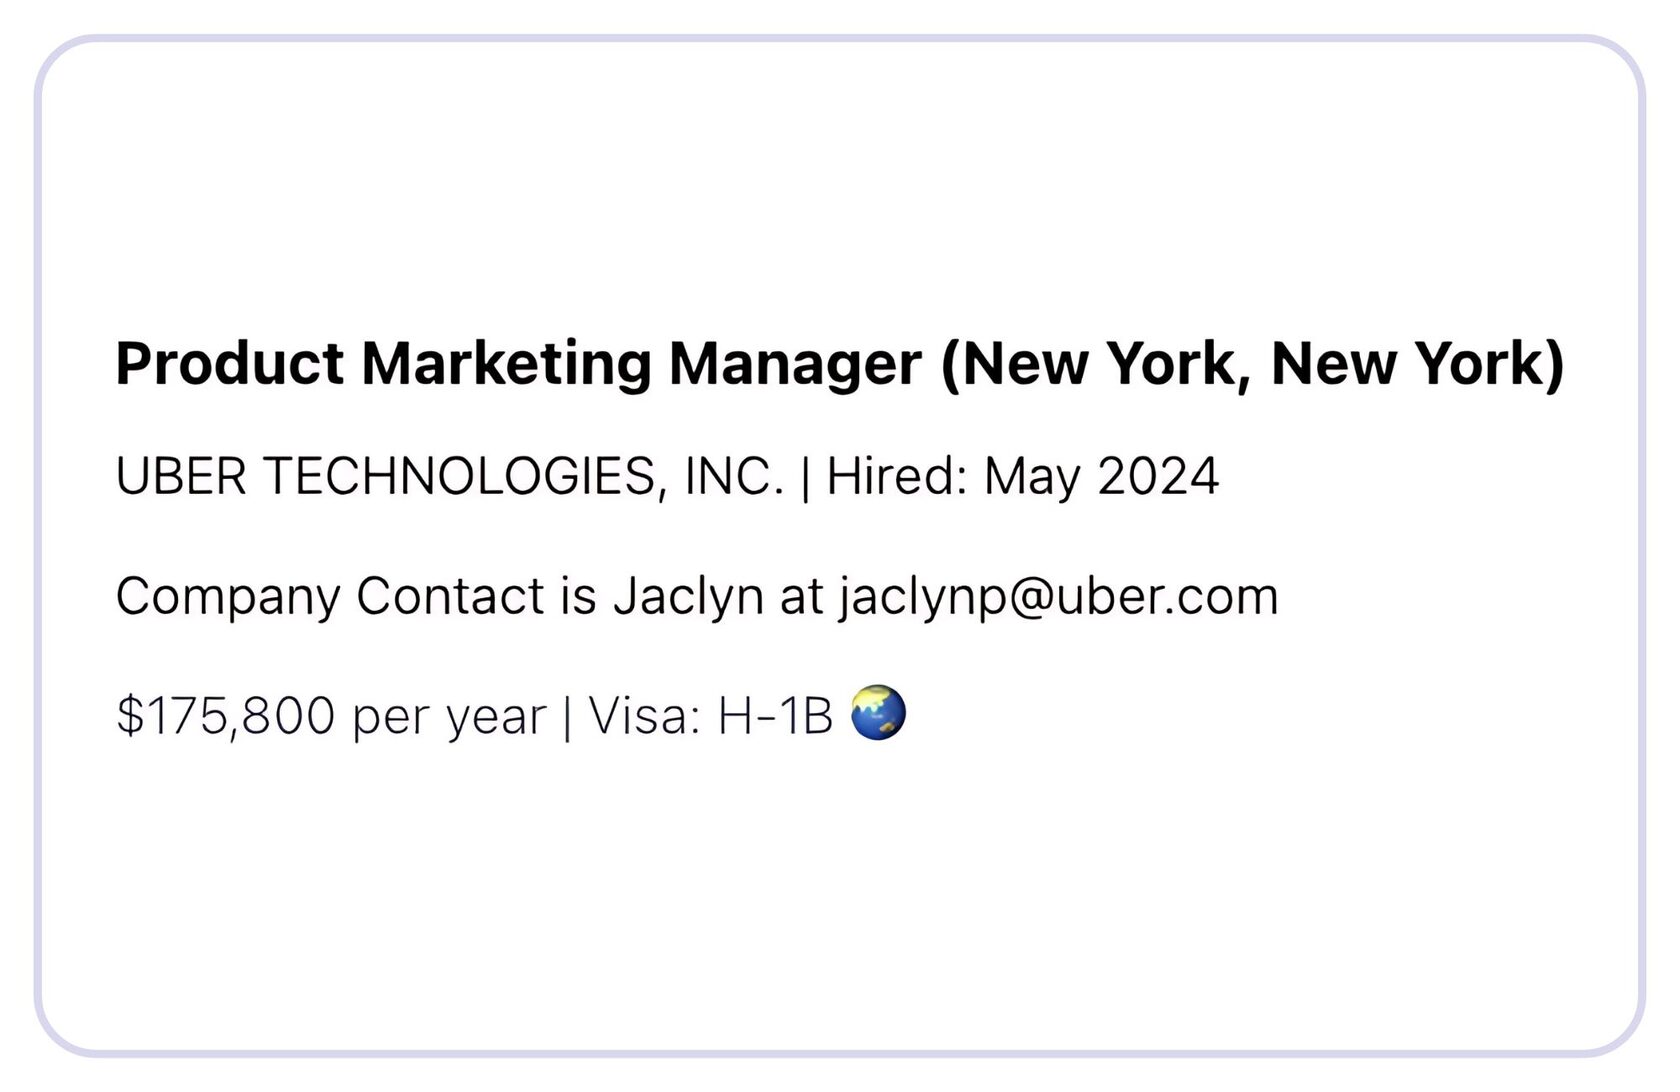Click the Visa: H-1B label
The image size is (1680, 1092).
coord(711,716)
